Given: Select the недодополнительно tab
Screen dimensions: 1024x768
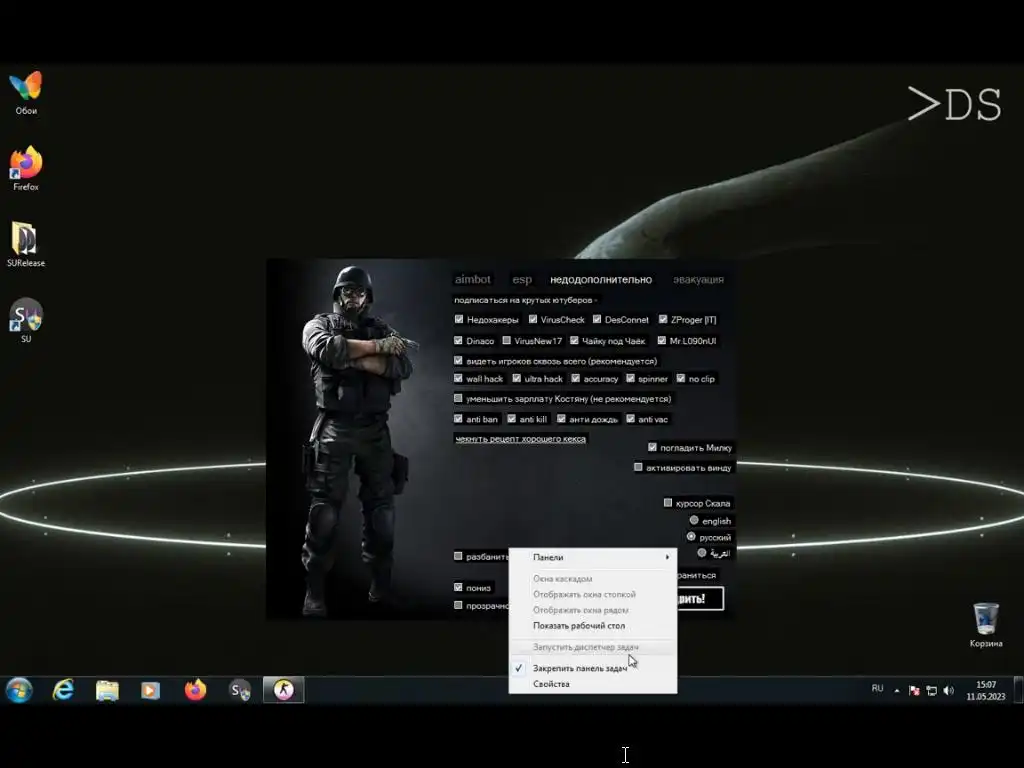Looking at the screenshot, I should pyautogui.click(x=601, y=280).
